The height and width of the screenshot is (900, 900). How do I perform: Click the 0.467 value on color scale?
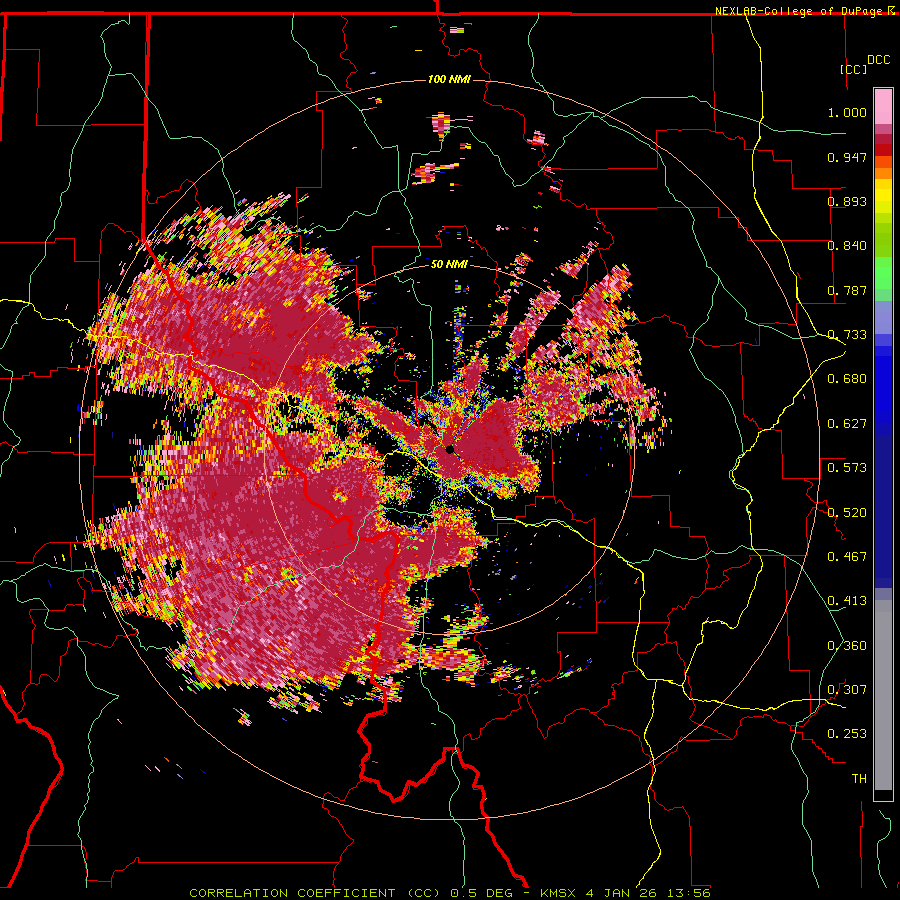pos(847,557)
